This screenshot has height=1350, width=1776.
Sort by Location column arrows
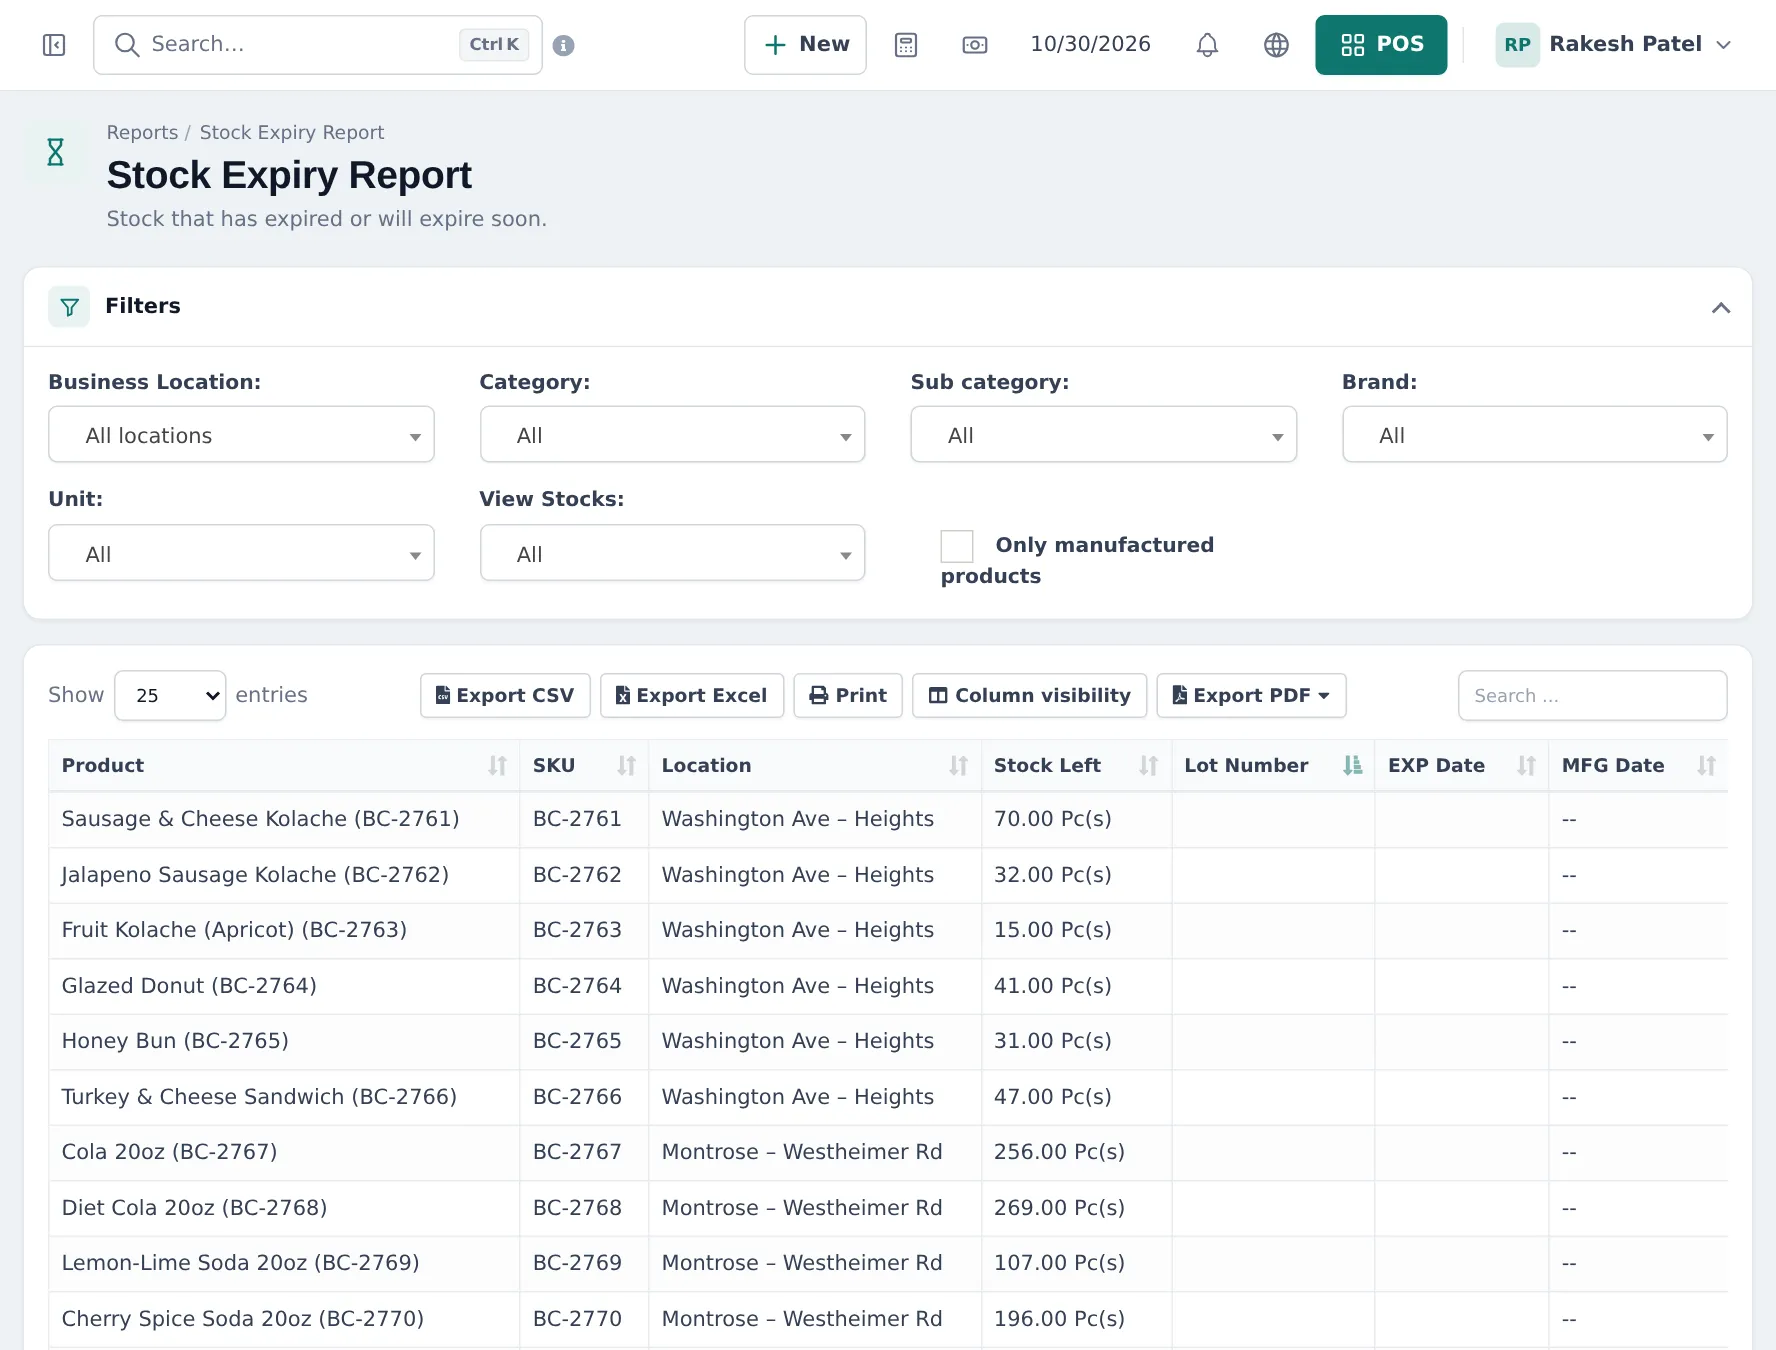click(x=958, y=766)
